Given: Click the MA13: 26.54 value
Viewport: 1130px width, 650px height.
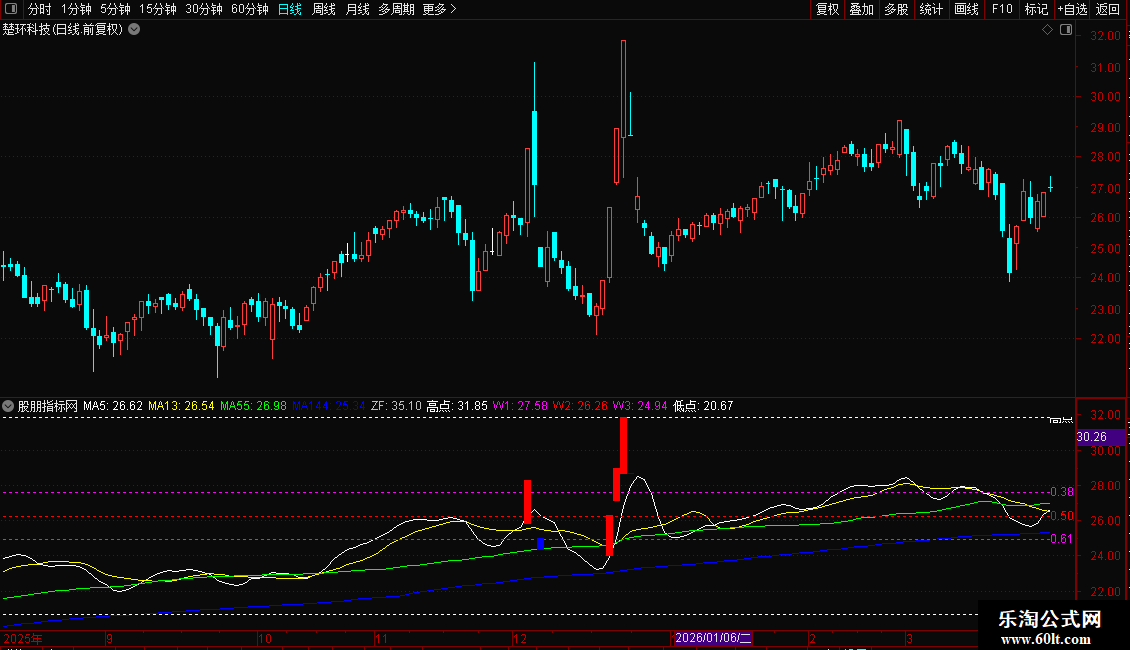Looking at the screenshot, I should (x=181, y=406).
